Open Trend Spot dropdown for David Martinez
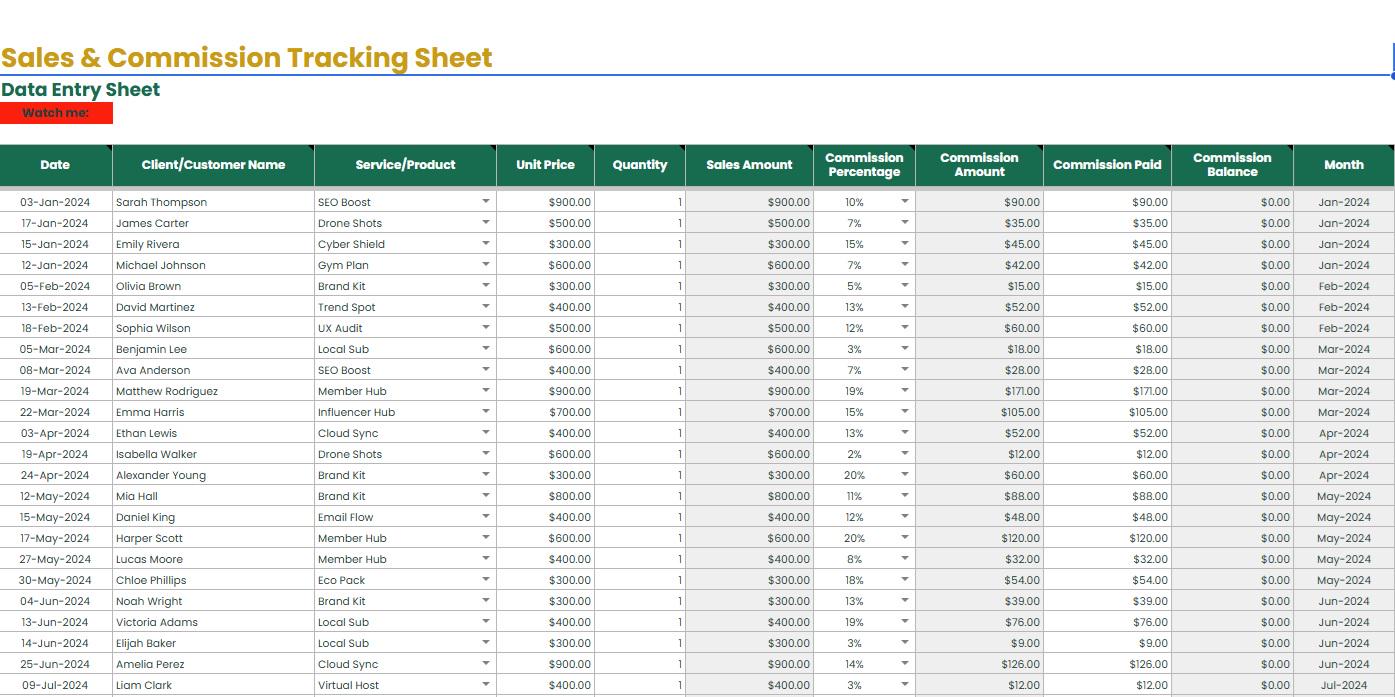Screen dimensions: 1395x697 [x=486, y=307]
